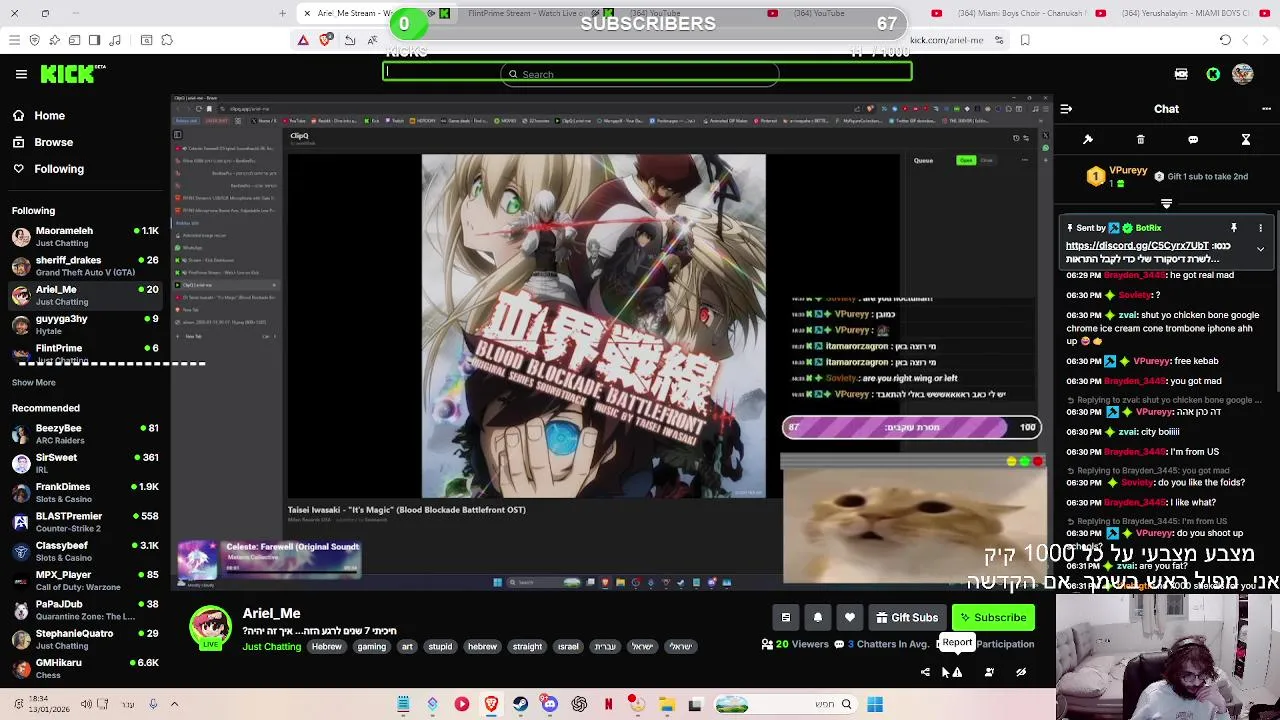This screenshot has width=1280, height=720.
Task: Collapse the chat panel arrow icon
Action: (1066, 109)
